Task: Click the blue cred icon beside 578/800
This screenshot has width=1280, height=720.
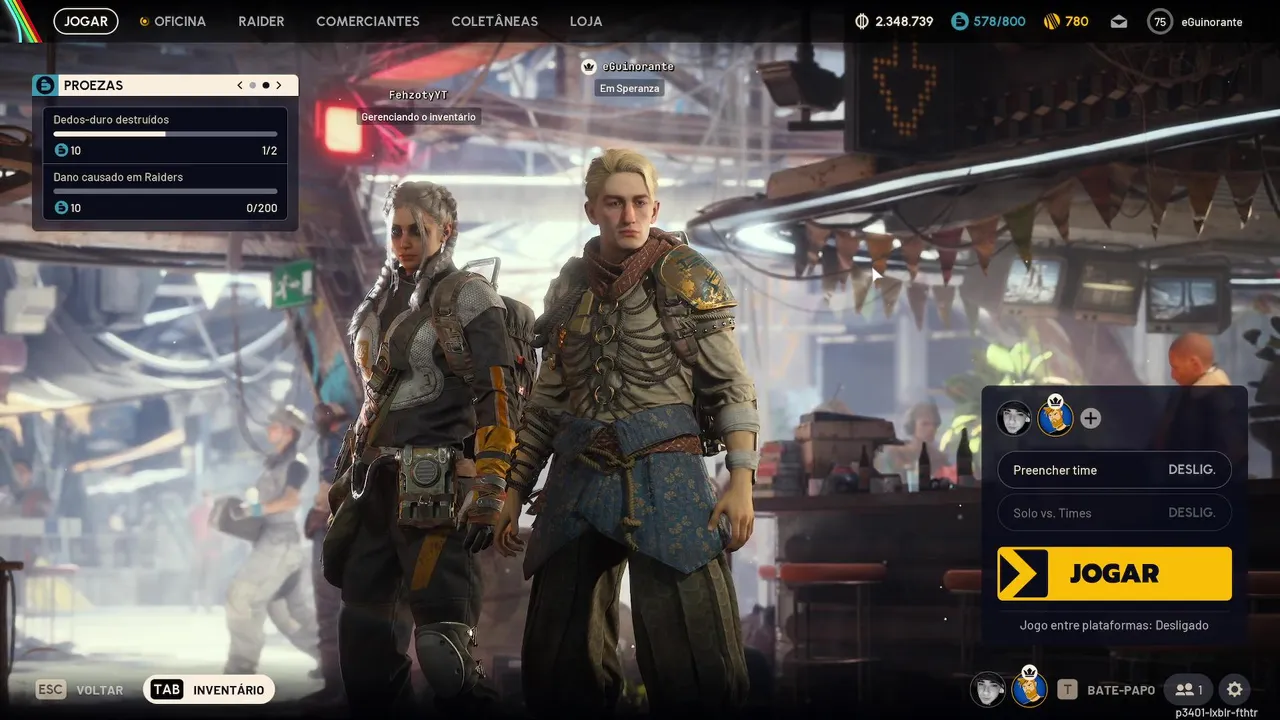Action: tap(959, 21)
